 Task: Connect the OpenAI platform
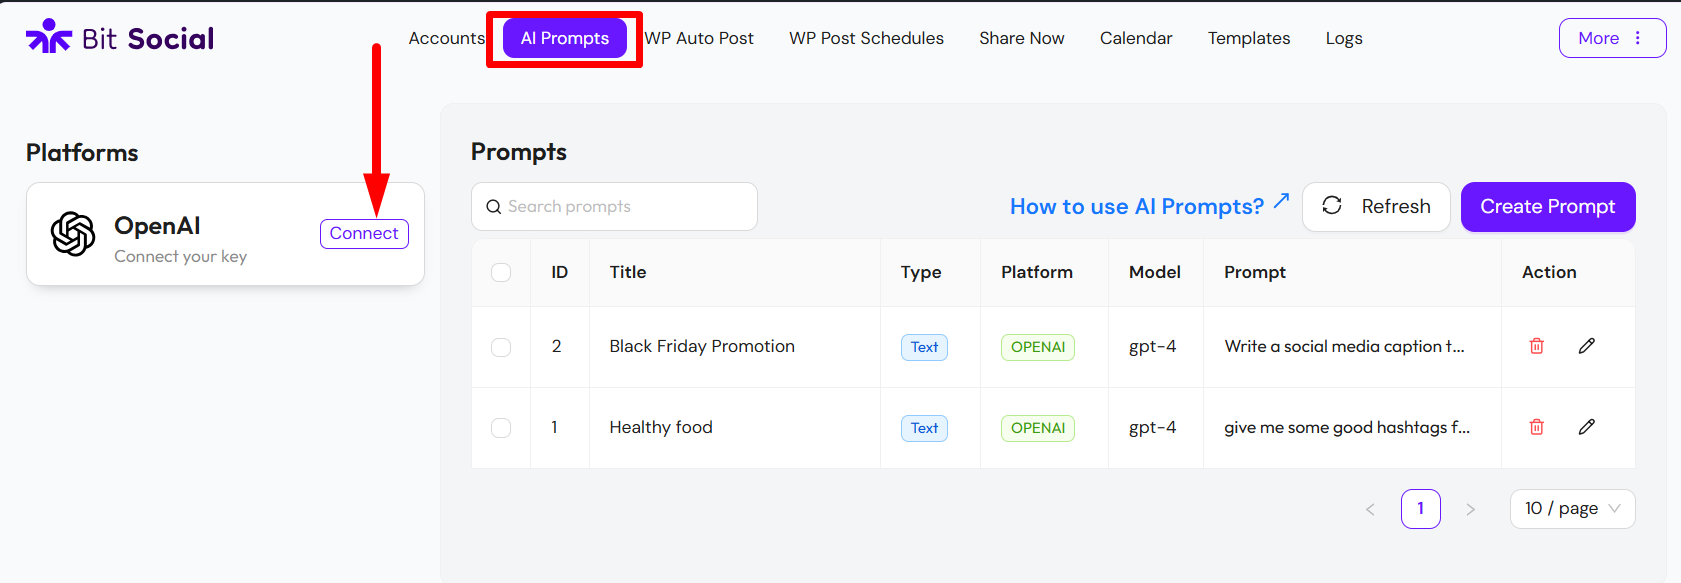point(364,233)
